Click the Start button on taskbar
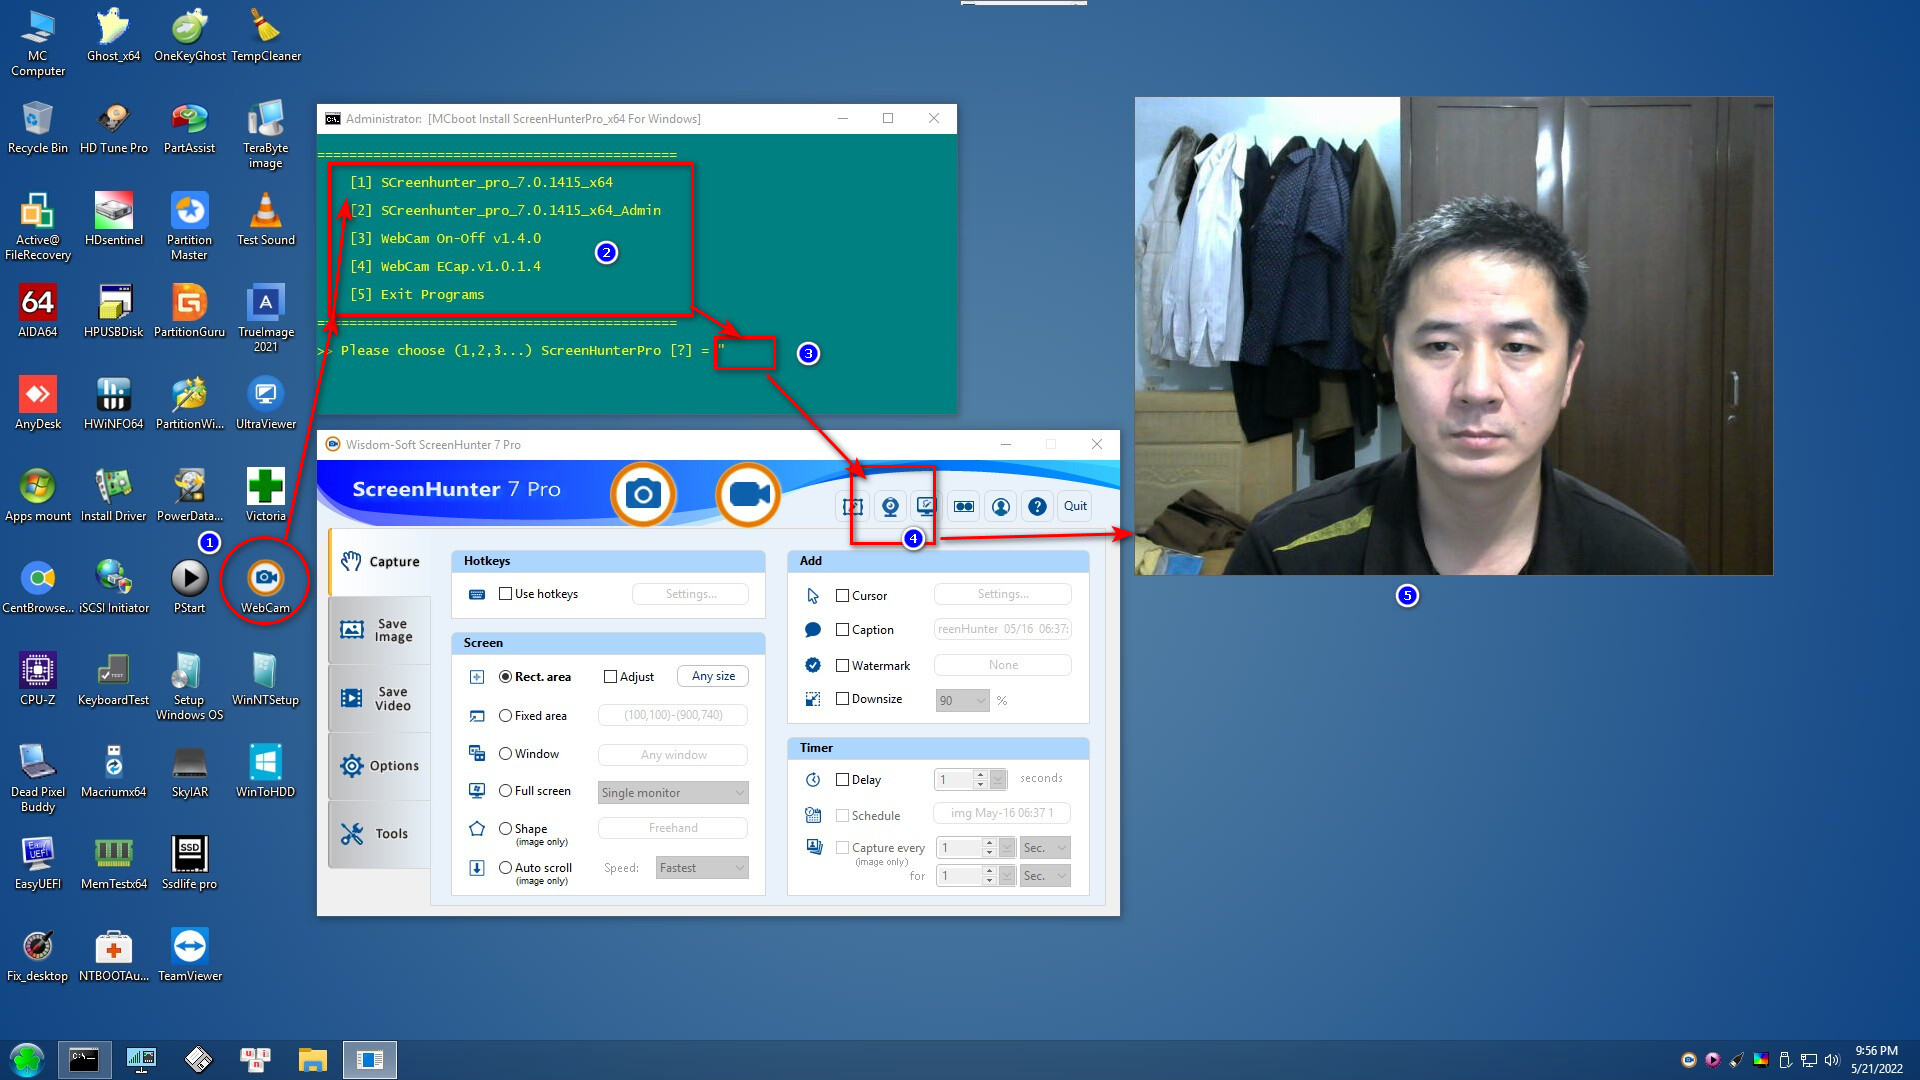This screenshot has width=1920, height=1080. [x=27, y=1059]
